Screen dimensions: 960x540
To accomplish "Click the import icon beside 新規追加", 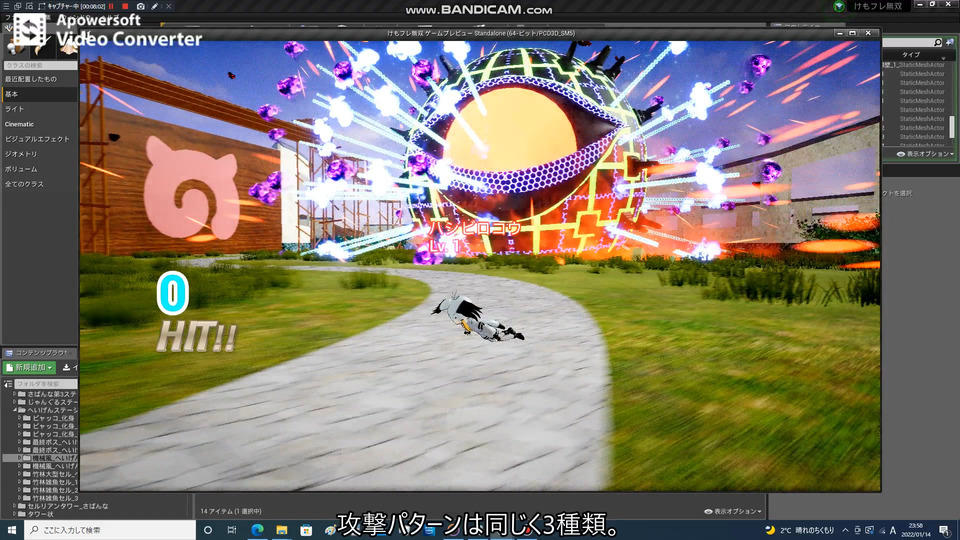I will pos(66,367).
